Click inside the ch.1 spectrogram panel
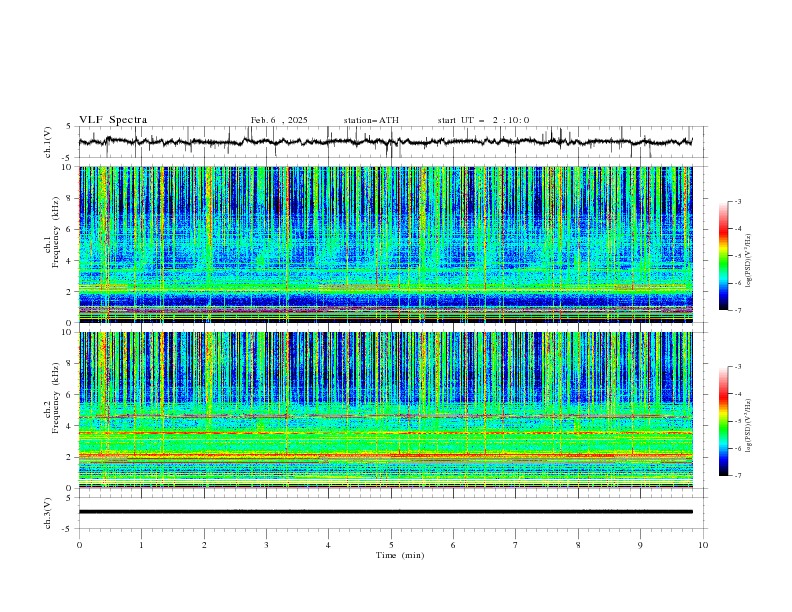 click(385, 244)
